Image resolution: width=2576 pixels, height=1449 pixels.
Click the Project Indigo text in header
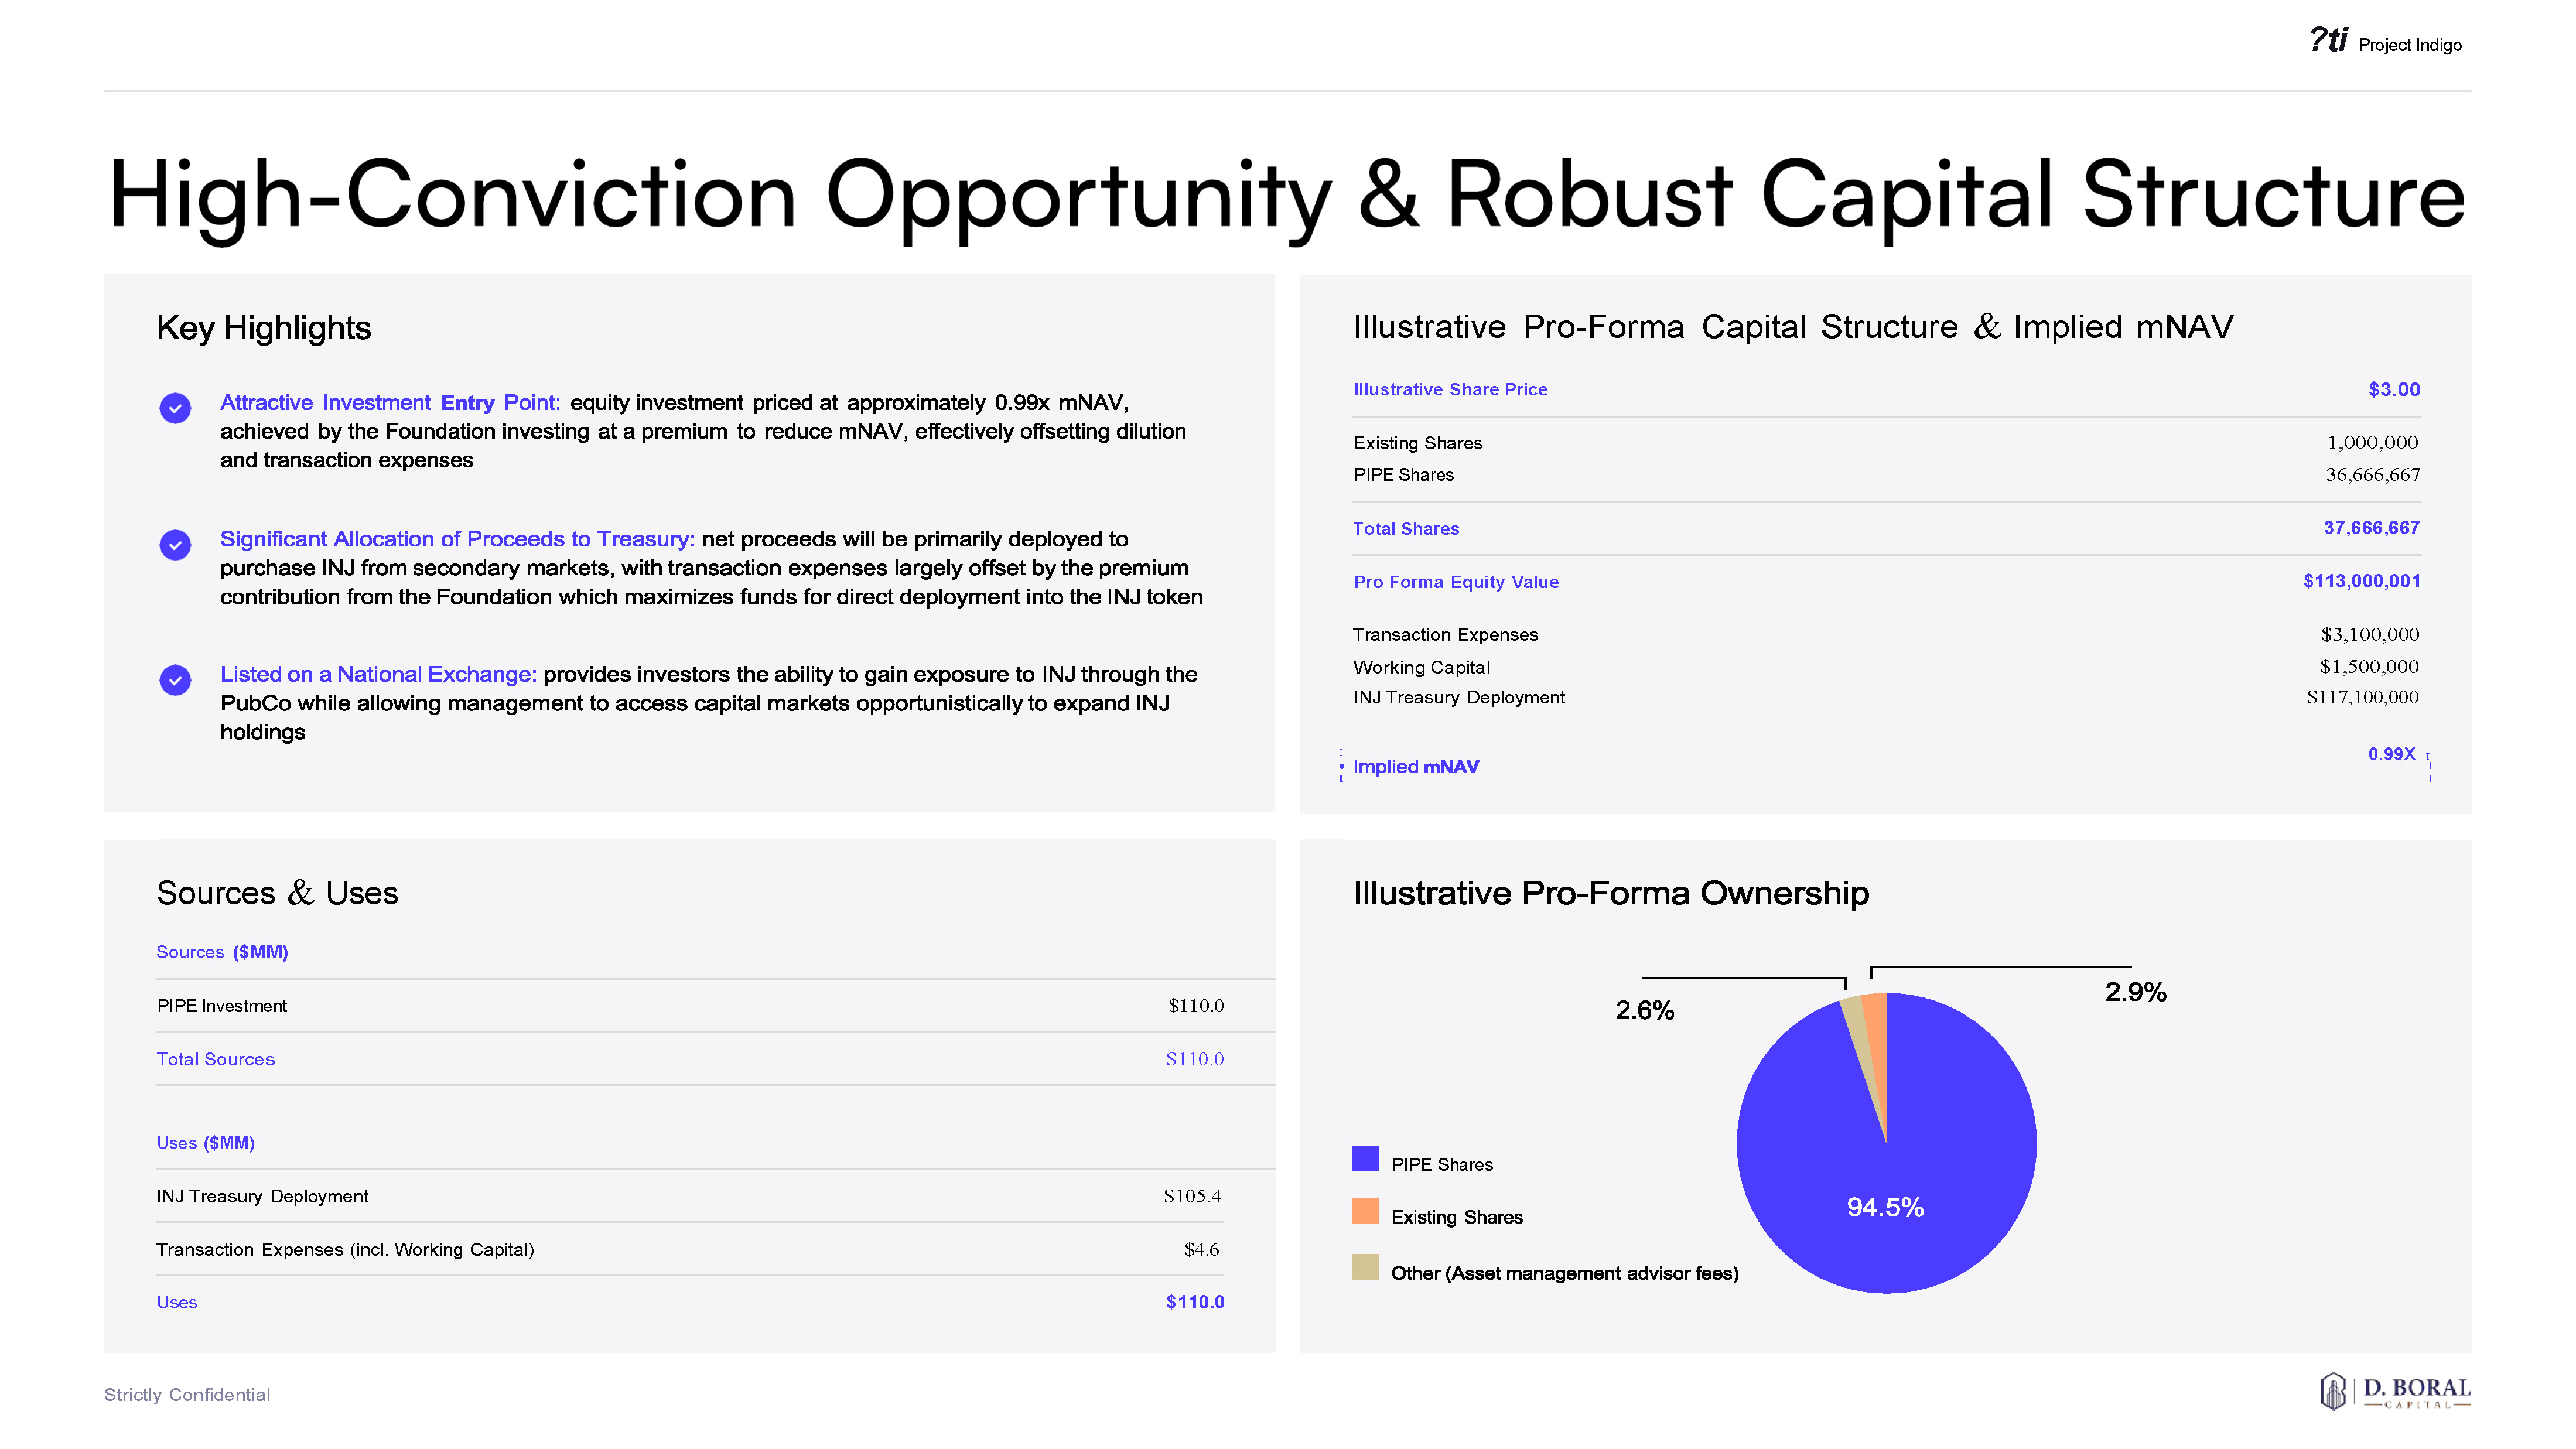2409,45
